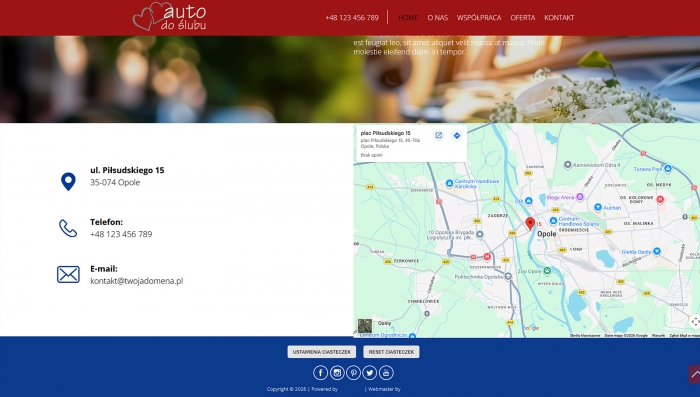Viewport: 700px width, 397px height.
Task: Click the +48 123 456 789 number under Telefon
Action: tap(121, 234)
